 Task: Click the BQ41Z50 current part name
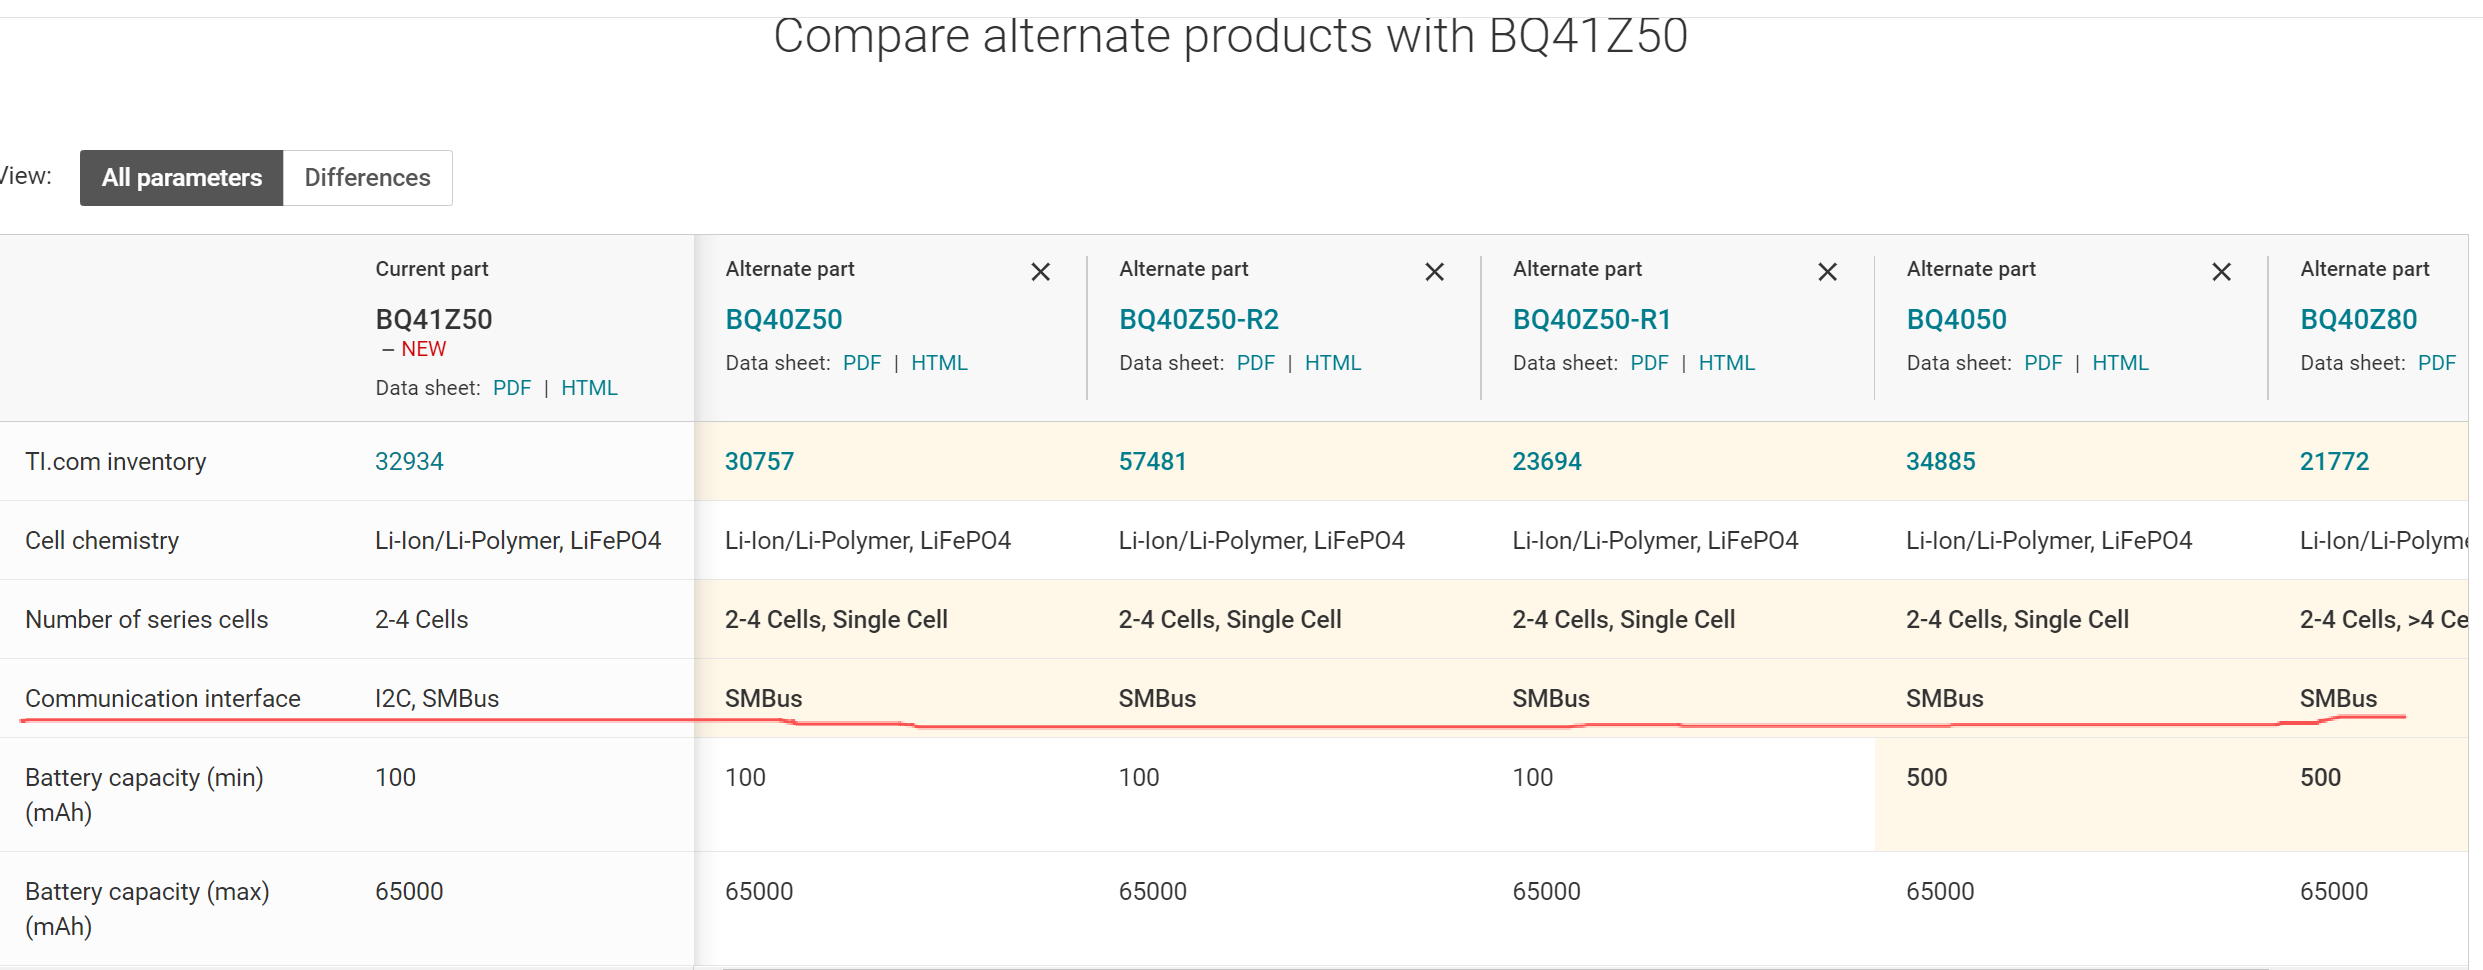tap(434, 319)
